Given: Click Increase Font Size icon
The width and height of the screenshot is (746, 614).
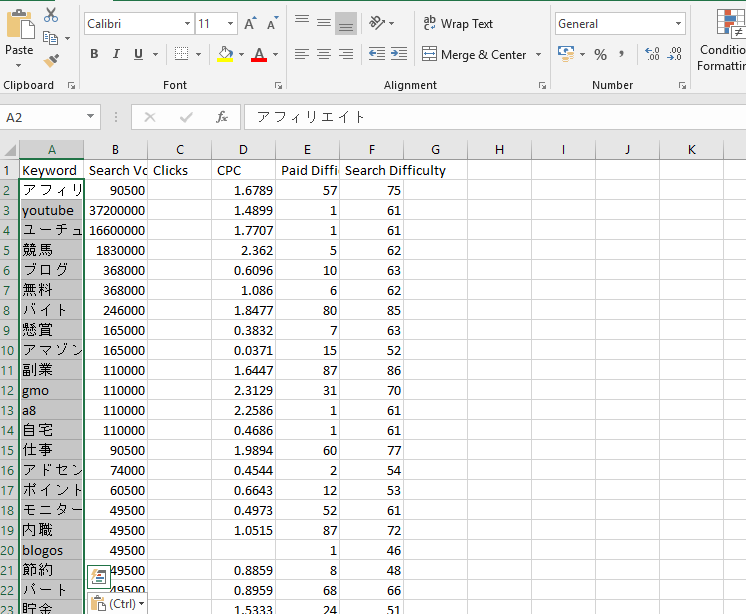Looking at the screenshot, I should click(x=250, y=23).
